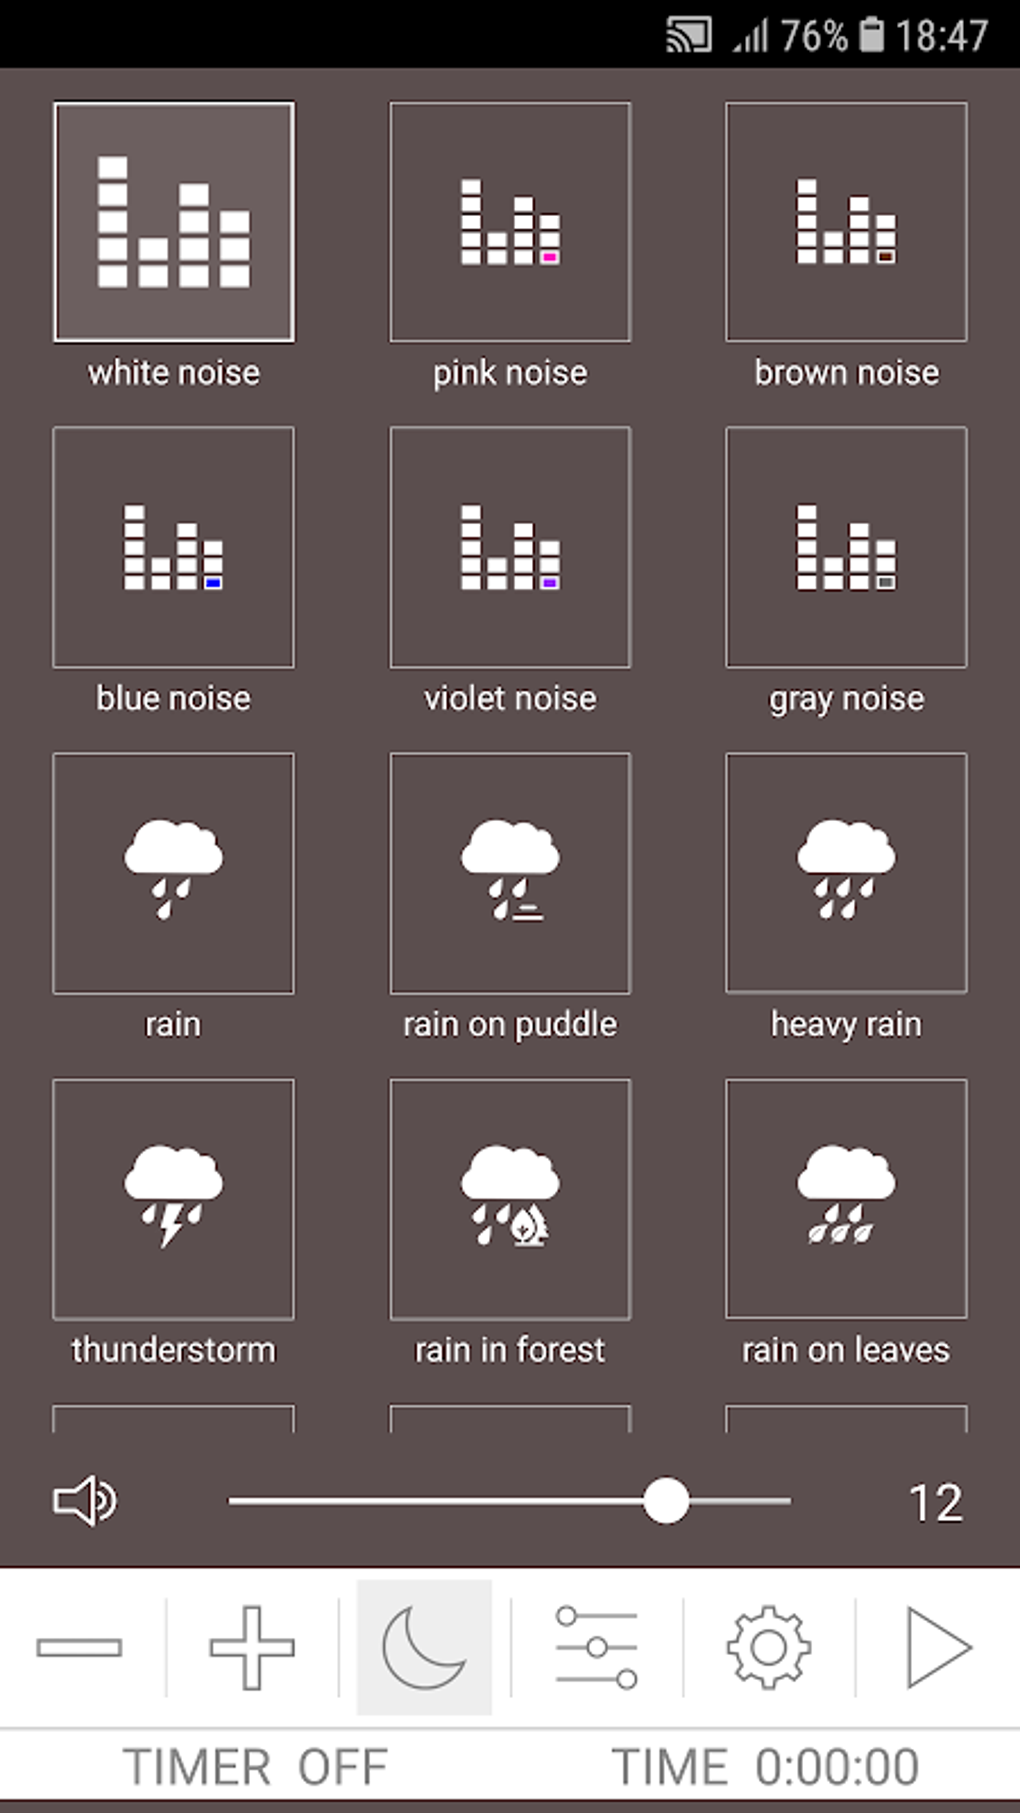Adjust the volume slider handle
Image resolution: width=1020 pixels, height=1813 pixels.
tap(668, 1499)
